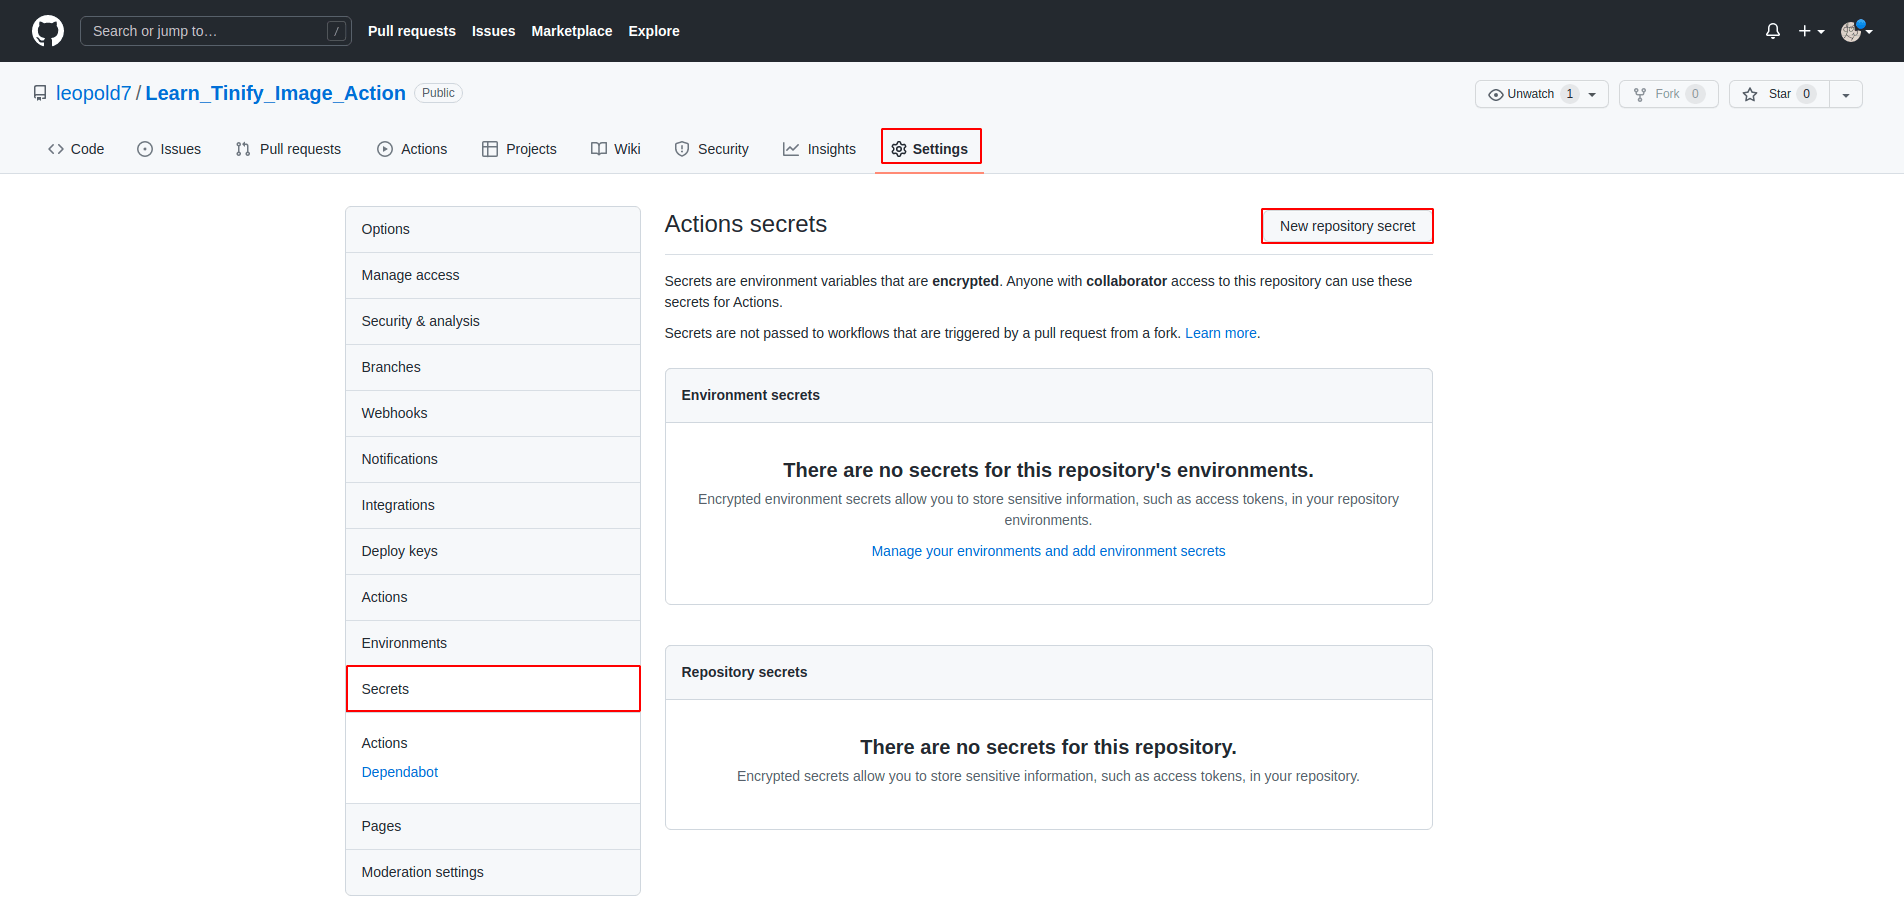The height and width of the screenshot is (920, 1904).
Task: Open Webhooks in settings sidebar
Action: point(394,413)
